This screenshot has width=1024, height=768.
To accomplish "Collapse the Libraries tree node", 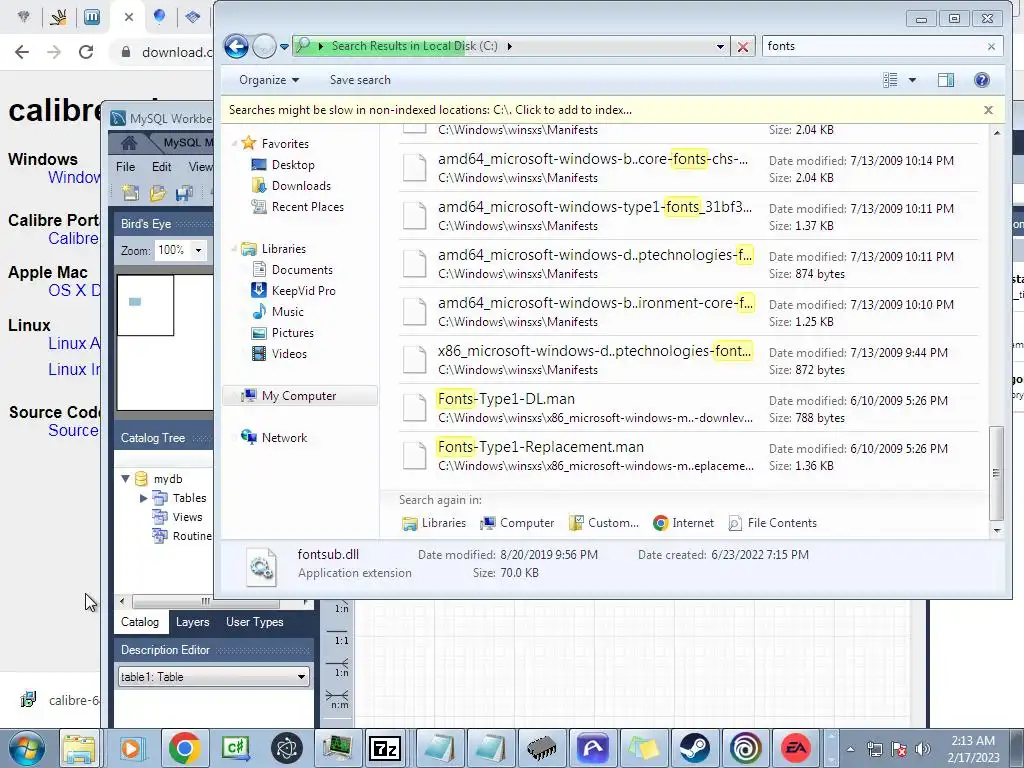I will tap(234, 249).
